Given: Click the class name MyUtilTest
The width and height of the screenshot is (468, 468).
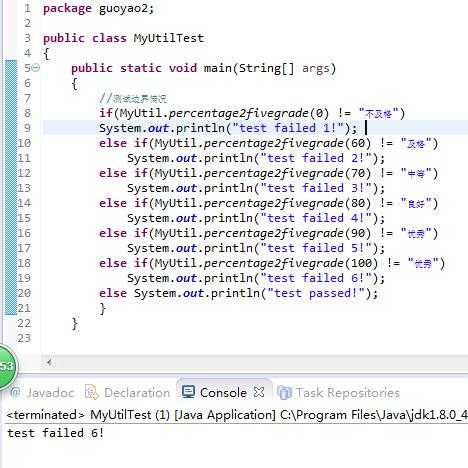Looking at the screenshot, I should (x=169, y=38).
